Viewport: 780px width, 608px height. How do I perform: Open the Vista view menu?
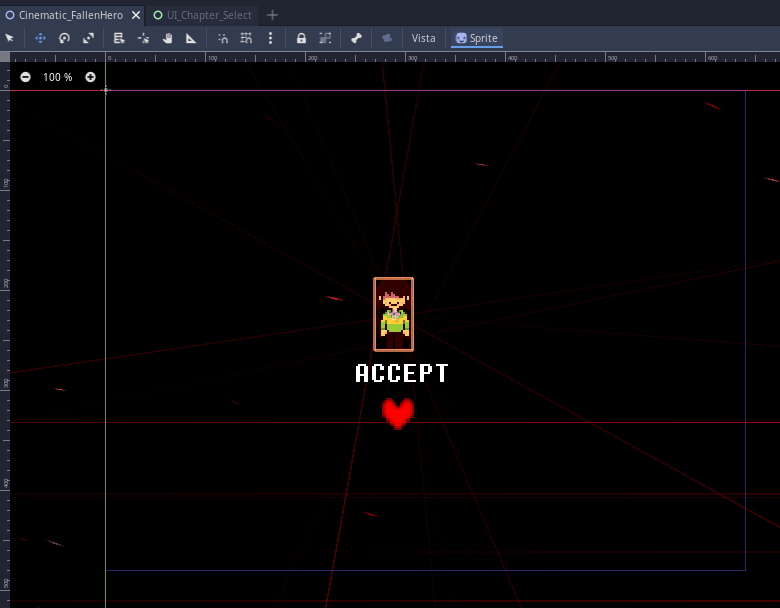[423, 38]
